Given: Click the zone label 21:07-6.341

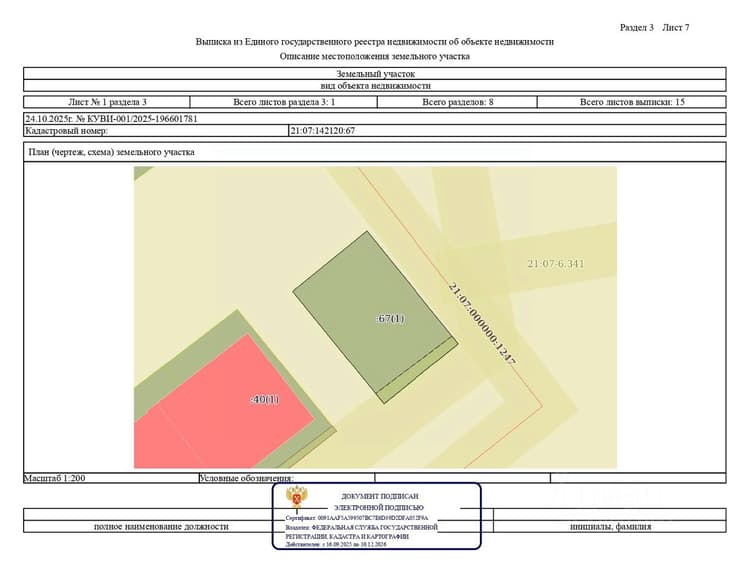Looking at the screenshot, I should click(x=556, y=263).
